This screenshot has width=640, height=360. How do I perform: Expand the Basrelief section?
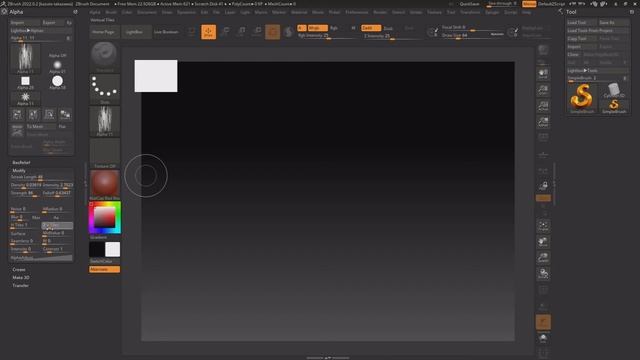21,162
